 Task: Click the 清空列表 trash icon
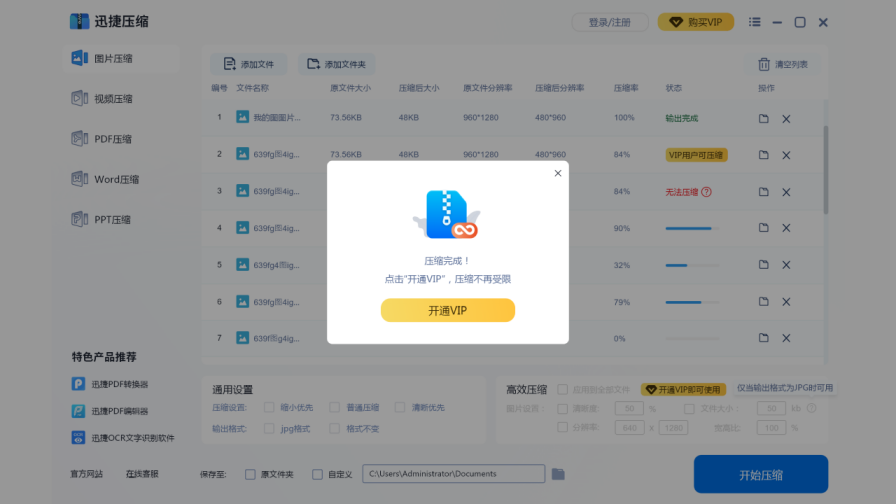[764, 64]
